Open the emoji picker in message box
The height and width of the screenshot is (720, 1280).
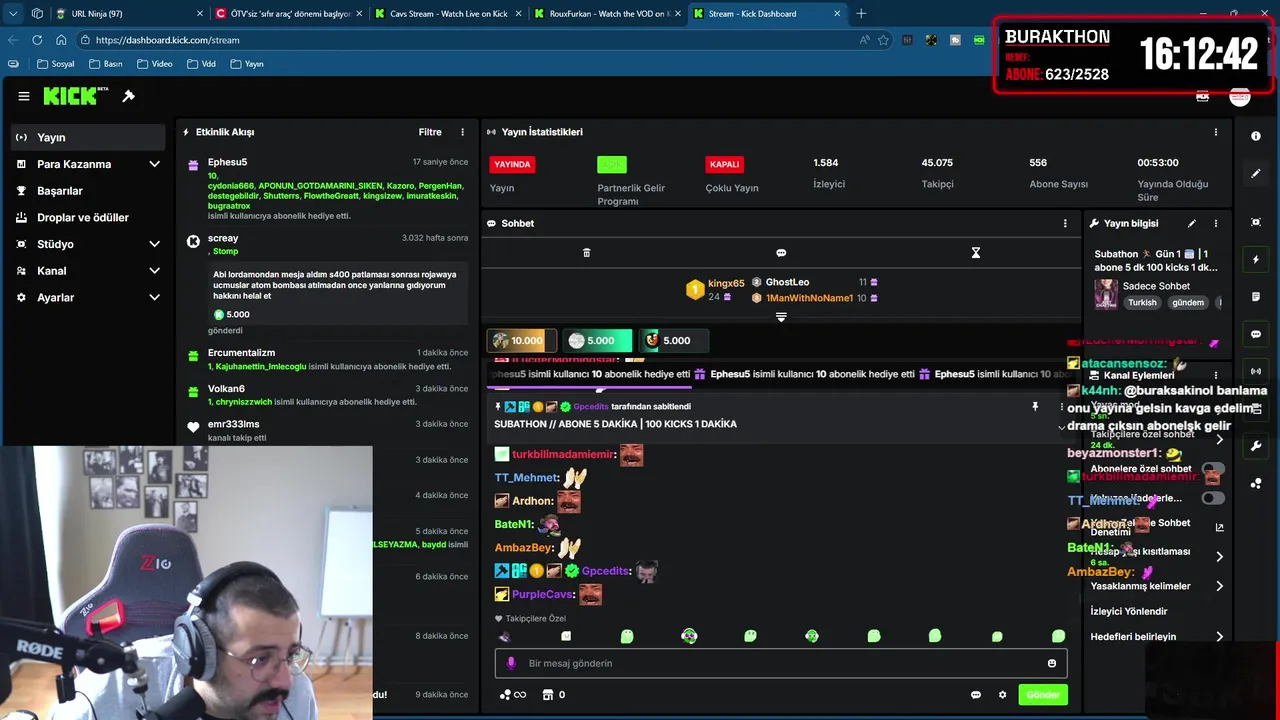[x=1051, y=663]
